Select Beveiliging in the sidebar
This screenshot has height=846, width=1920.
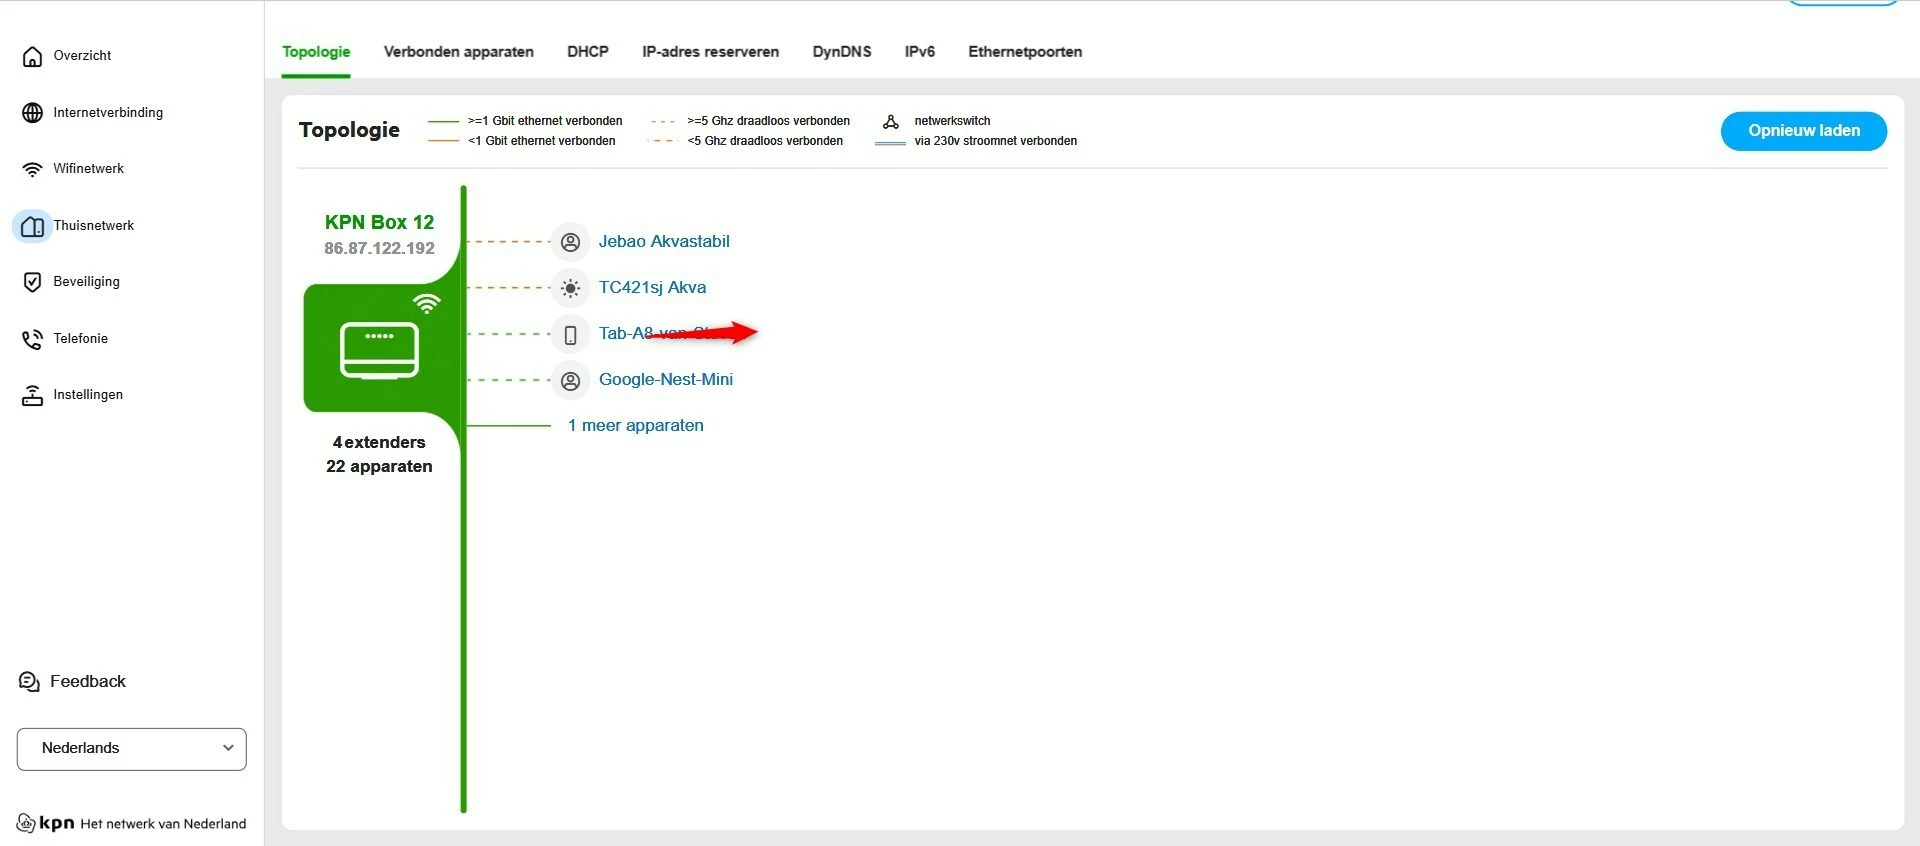tap(86, 282)
